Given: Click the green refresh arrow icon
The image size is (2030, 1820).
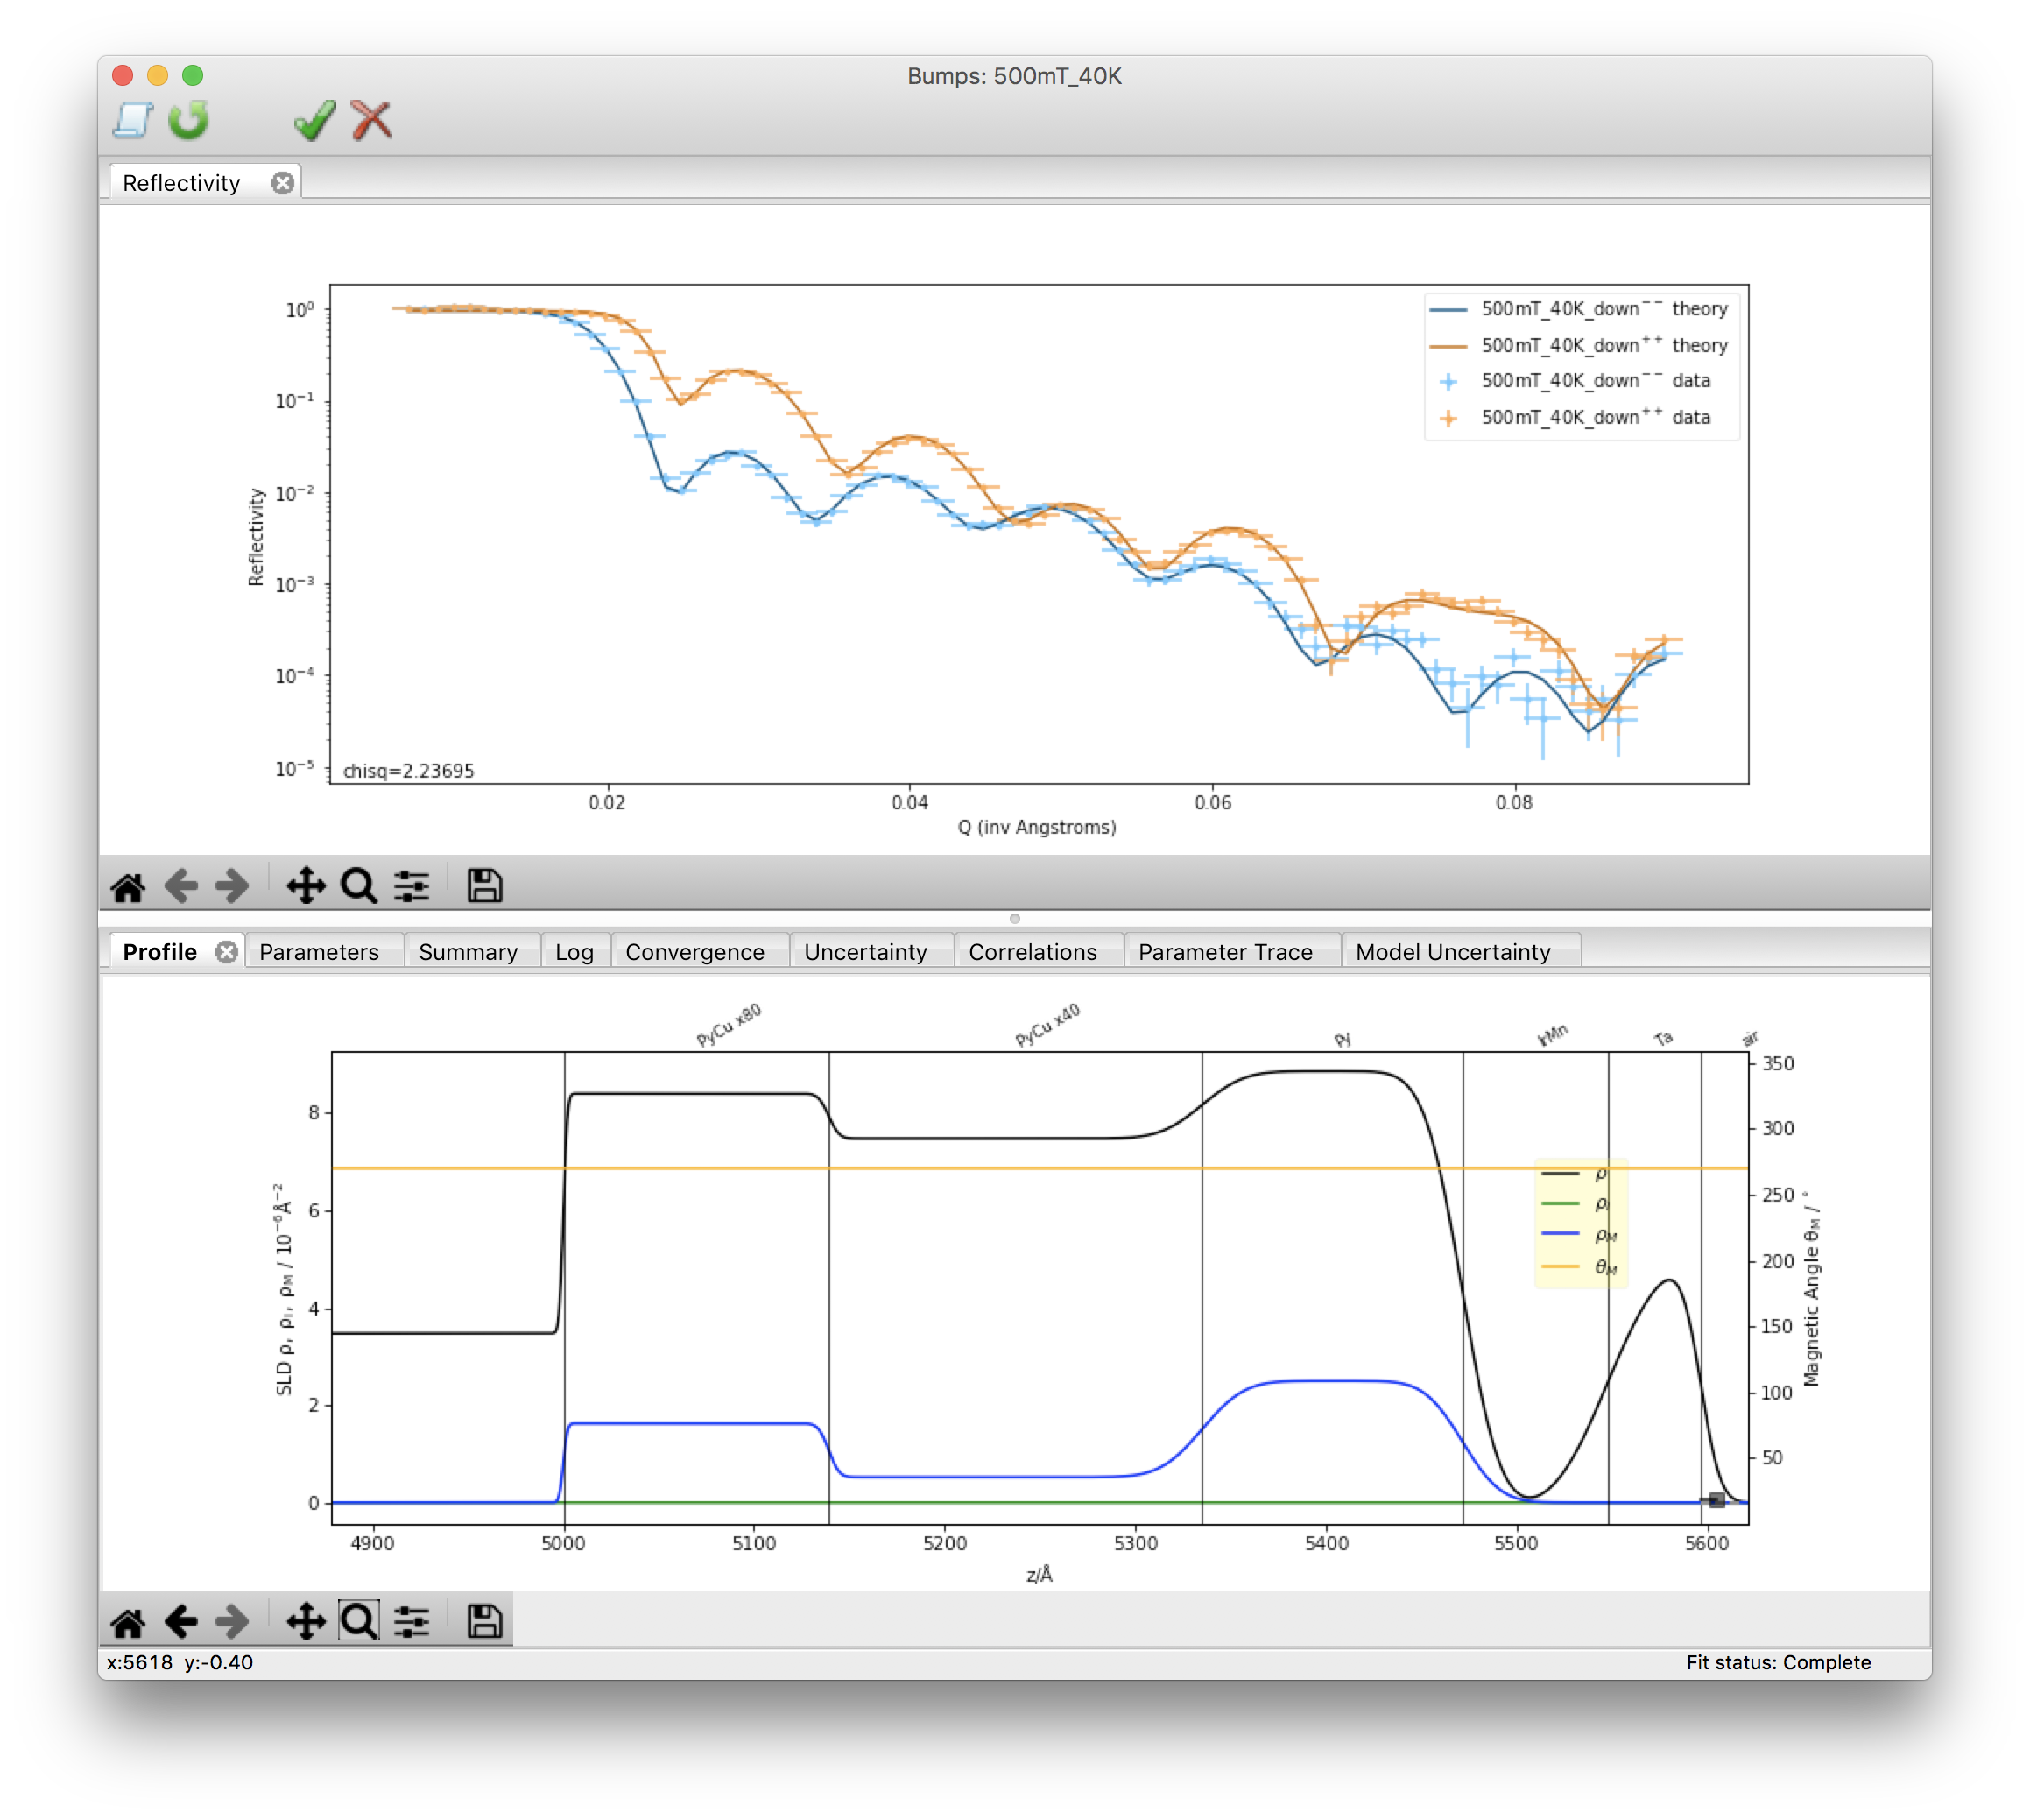Looking at the screenshot, I should [x=188, y=120].
